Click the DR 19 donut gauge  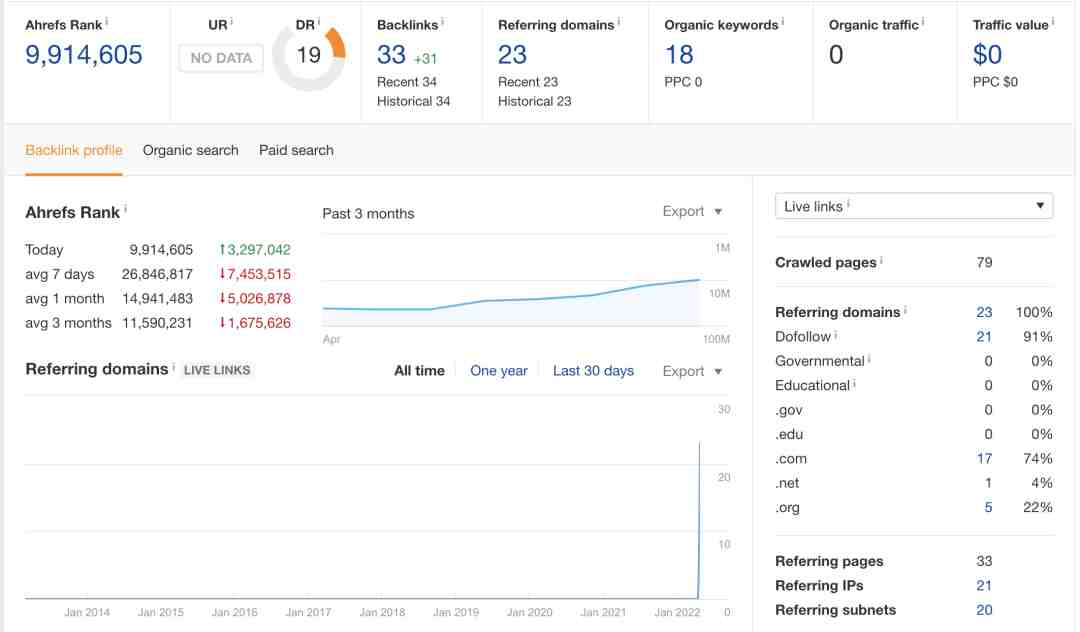pos(309,56)
